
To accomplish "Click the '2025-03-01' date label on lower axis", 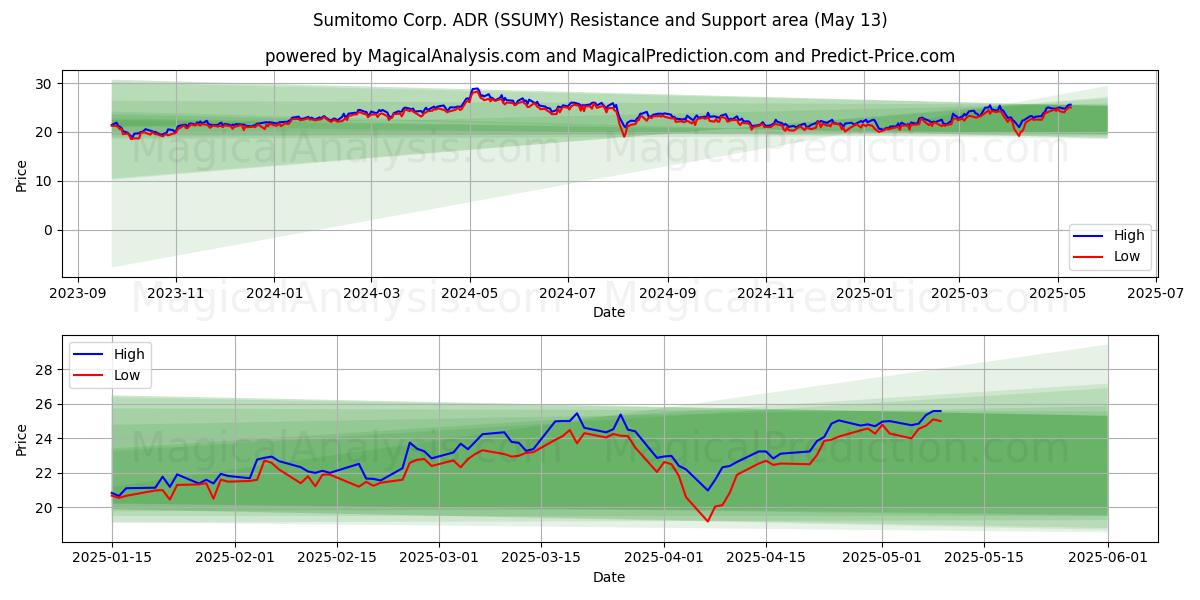I will (439, 558).
